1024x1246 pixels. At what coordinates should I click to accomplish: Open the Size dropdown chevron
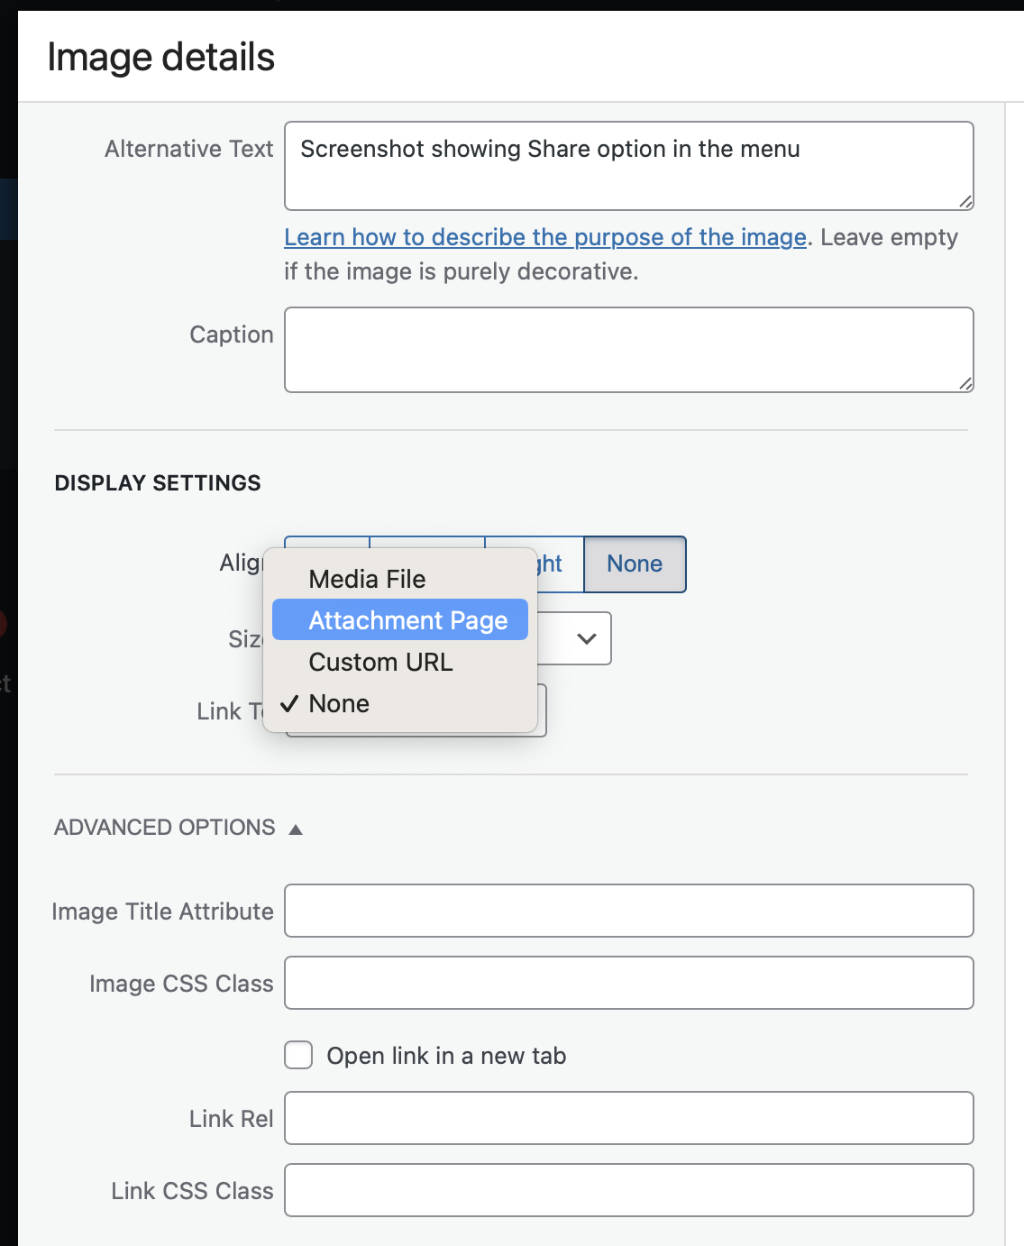(x=586, y=638)
